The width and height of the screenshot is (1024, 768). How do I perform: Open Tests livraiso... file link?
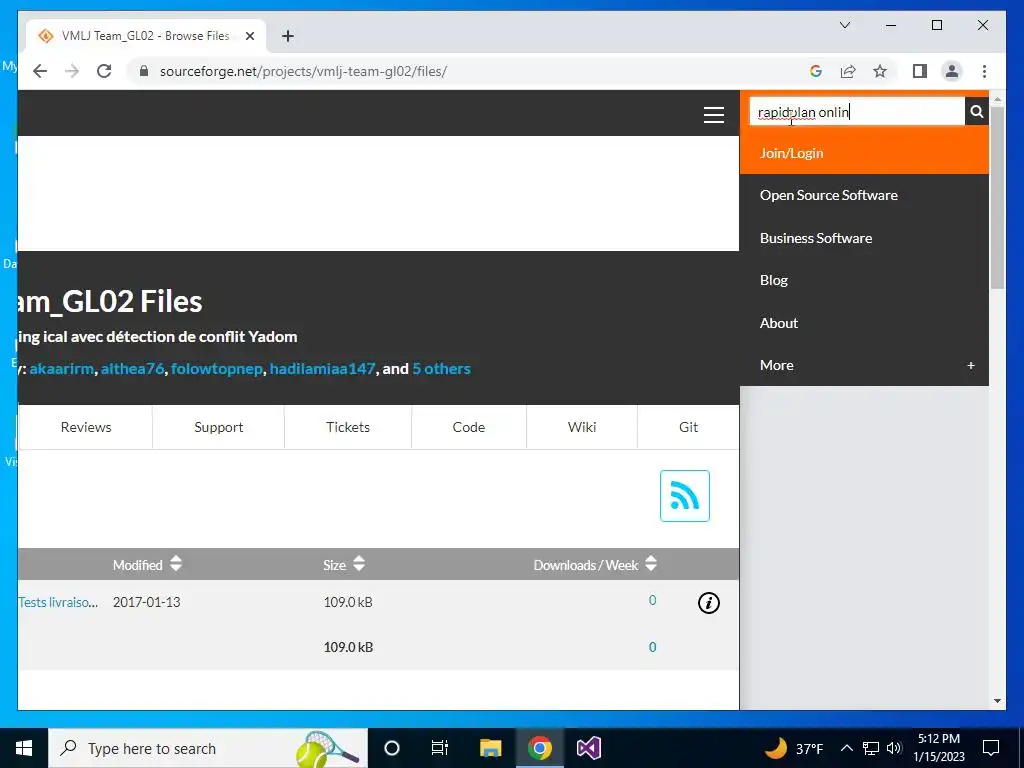[x=58, y=602]
